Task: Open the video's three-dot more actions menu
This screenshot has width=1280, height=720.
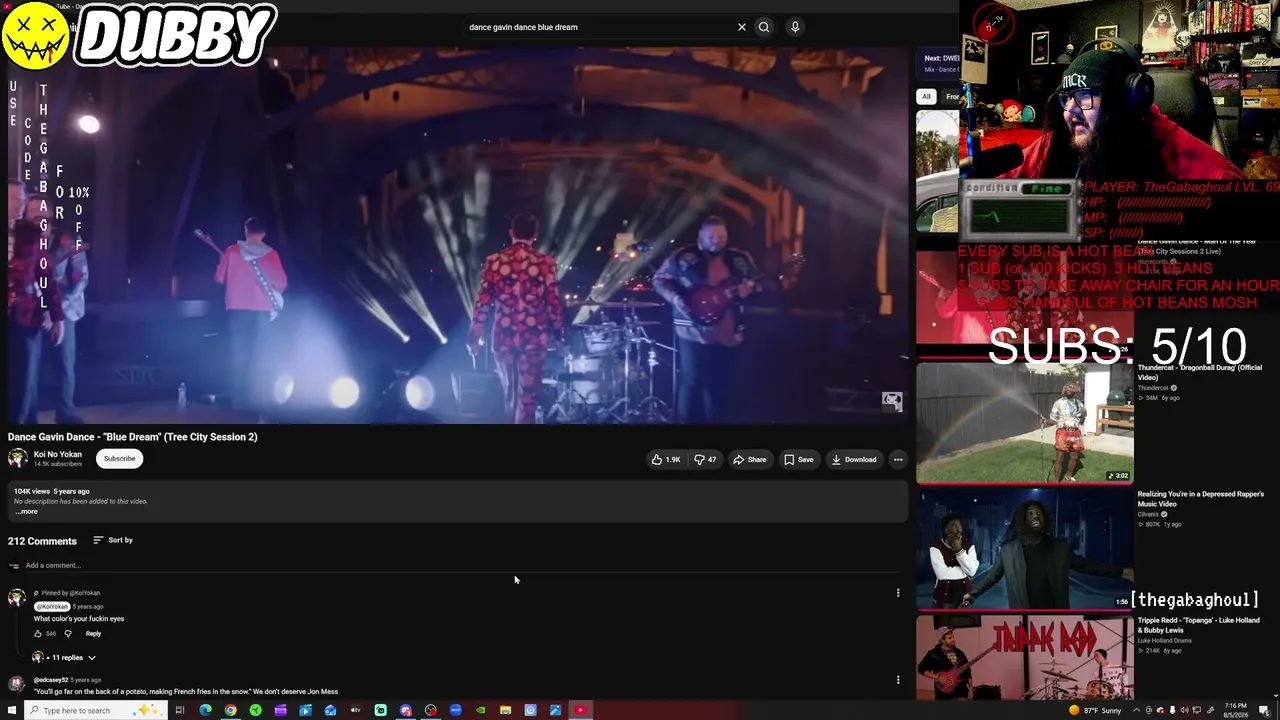Action: (x=898, y=459)
